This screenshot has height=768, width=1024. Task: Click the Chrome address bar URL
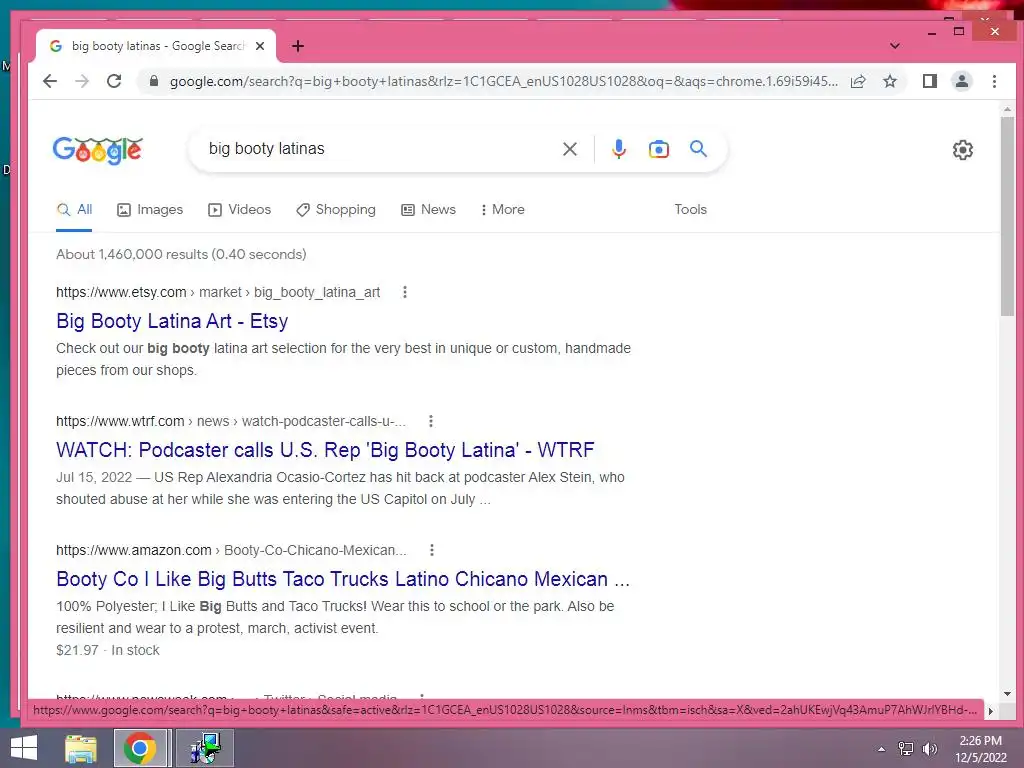(504, 81)
